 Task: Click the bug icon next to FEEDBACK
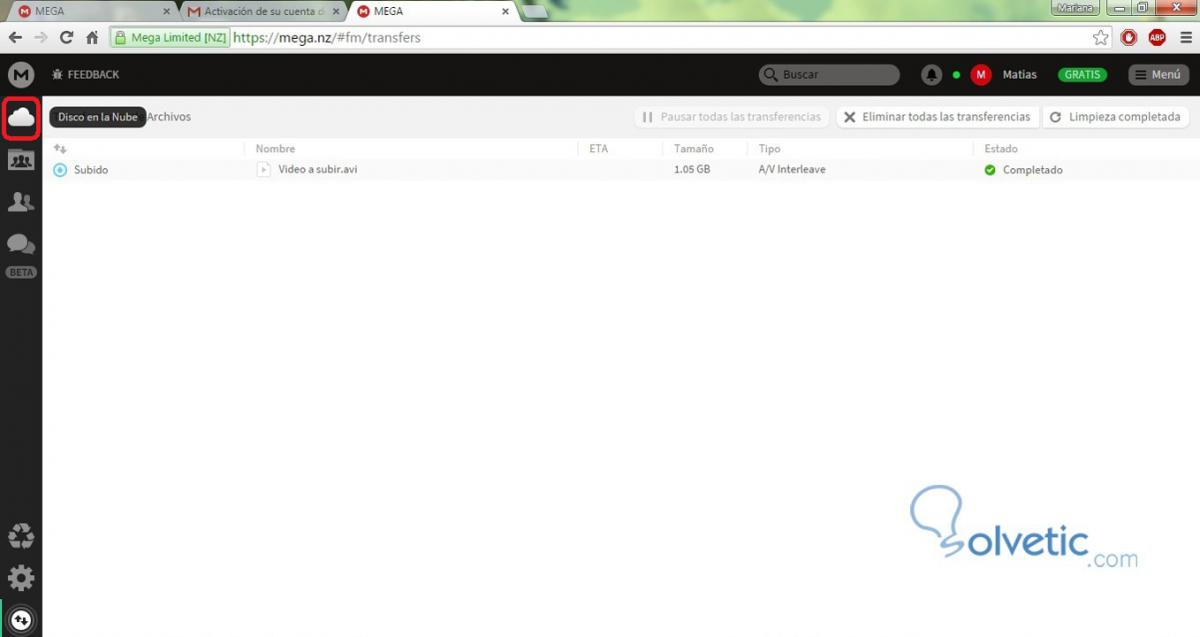coord(58,74)
